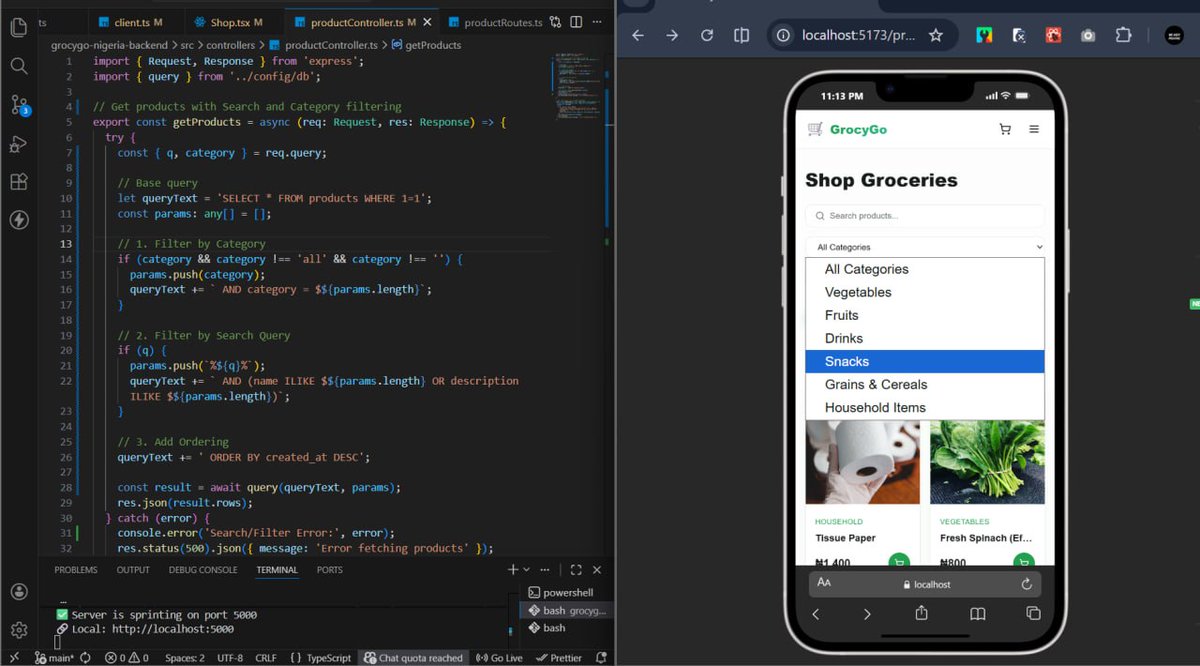The image size is (1200, 666).
Task: Change language mode from TypeScript
Action: tap(329, 658)
